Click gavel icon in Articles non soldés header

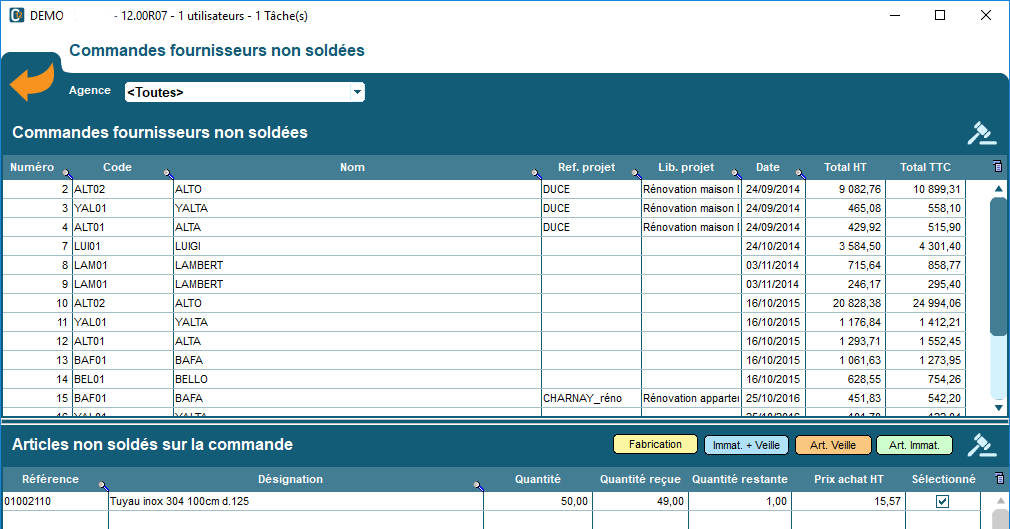click(982, 444)
